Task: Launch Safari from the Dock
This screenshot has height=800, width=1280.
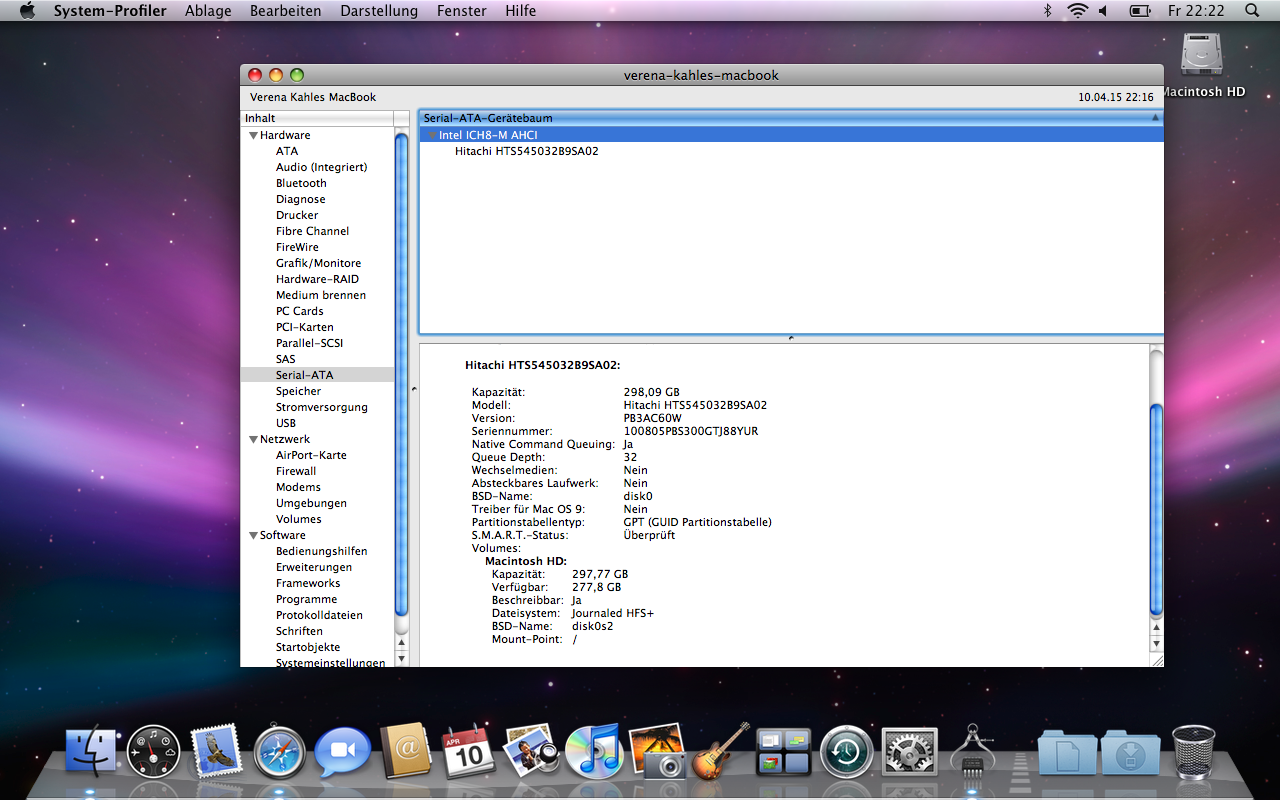Action: pos(279,752)
